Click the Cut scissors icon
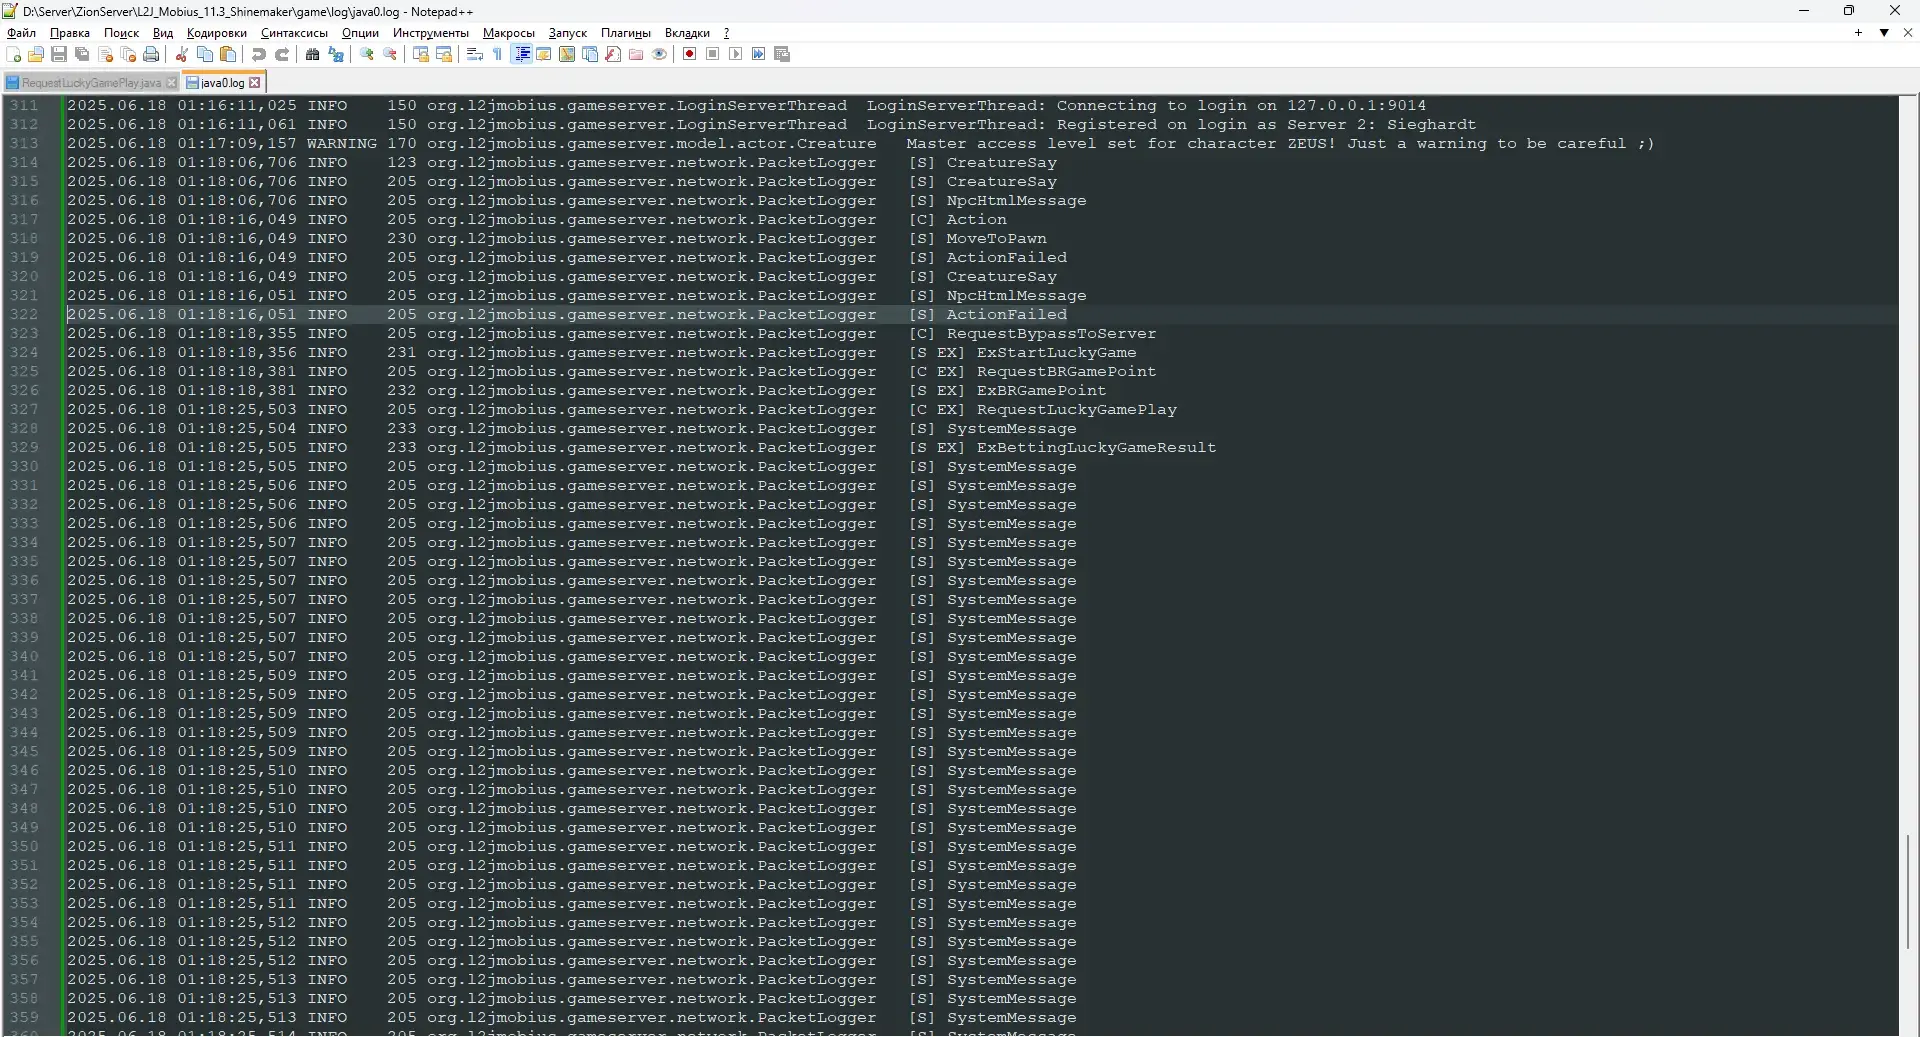 [181, 54]
